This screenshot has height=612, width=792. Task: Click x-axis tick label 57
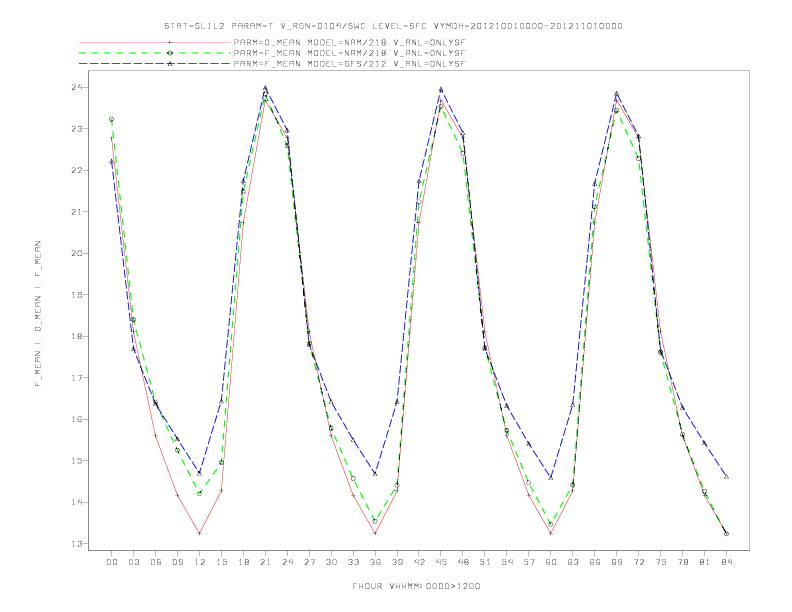pos(529,562)
